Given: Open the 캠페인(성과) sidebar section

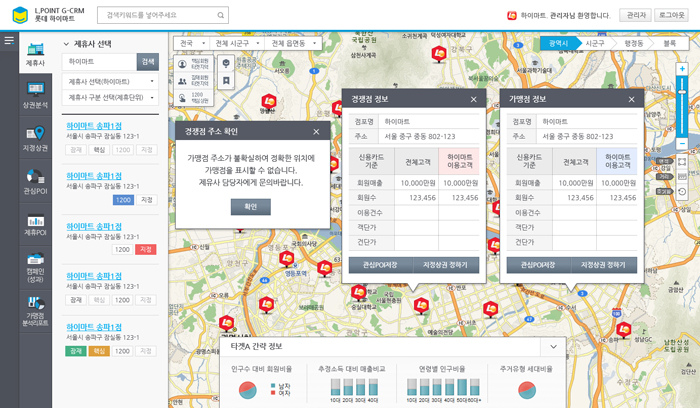Looking at the screenshot, I should [35, 267].
